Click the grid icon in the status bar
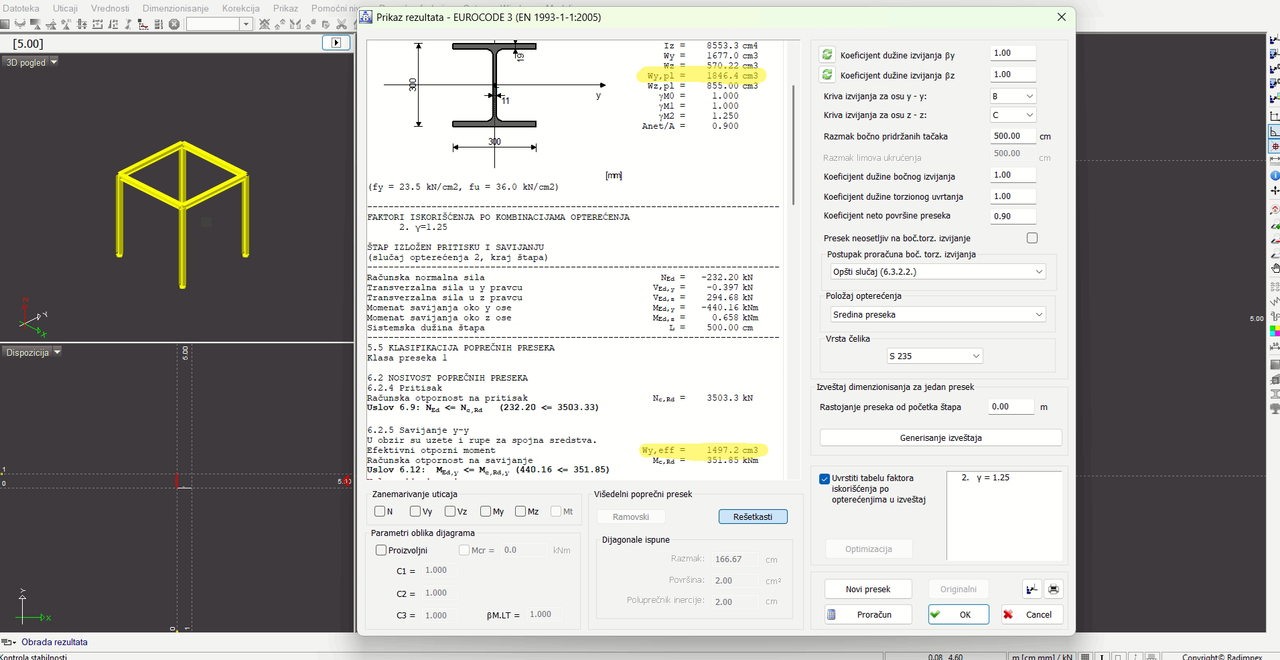 [1085, 656]
